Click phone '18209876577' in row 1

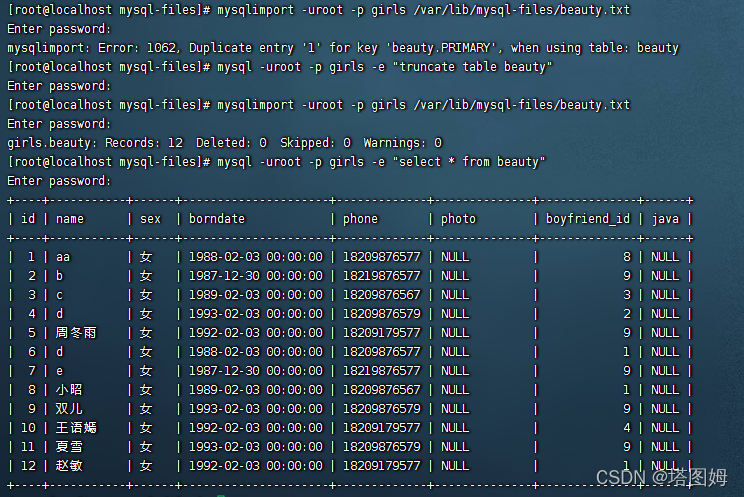point(381,257)
